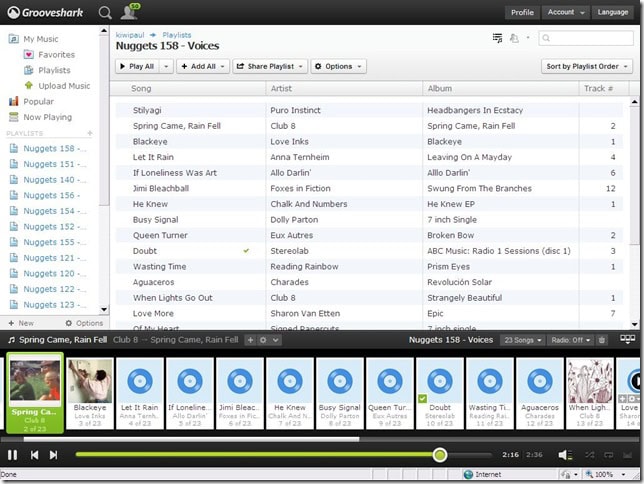The width and height of the screenshot is (644, 484).
Task: Open Now Playing in the sidebar
Action: 40,117
